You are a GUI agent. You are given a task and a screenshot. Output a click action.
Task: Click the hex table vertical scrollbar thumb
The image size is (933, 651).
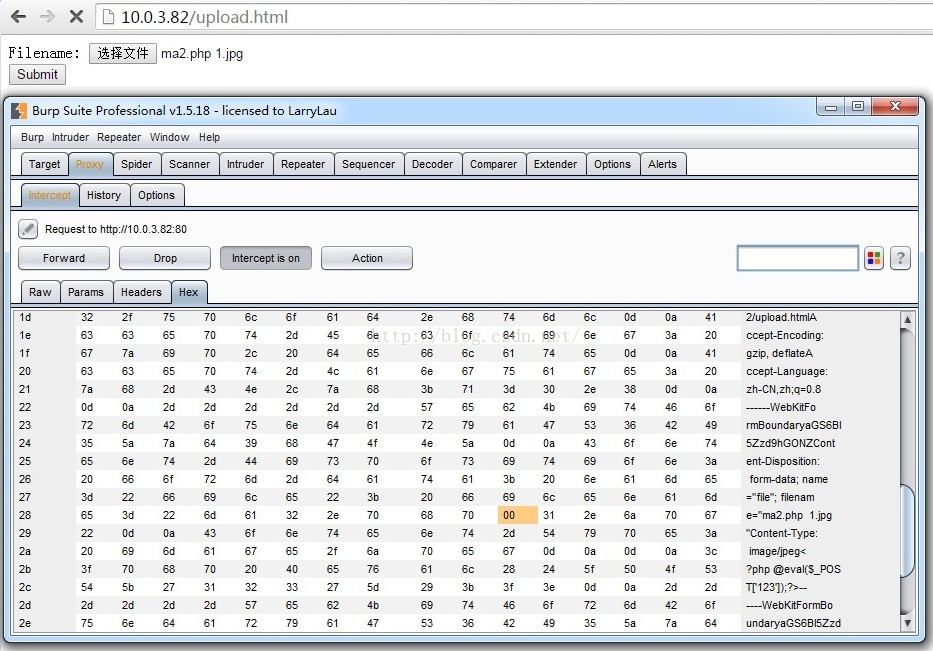tap(907, 531)
